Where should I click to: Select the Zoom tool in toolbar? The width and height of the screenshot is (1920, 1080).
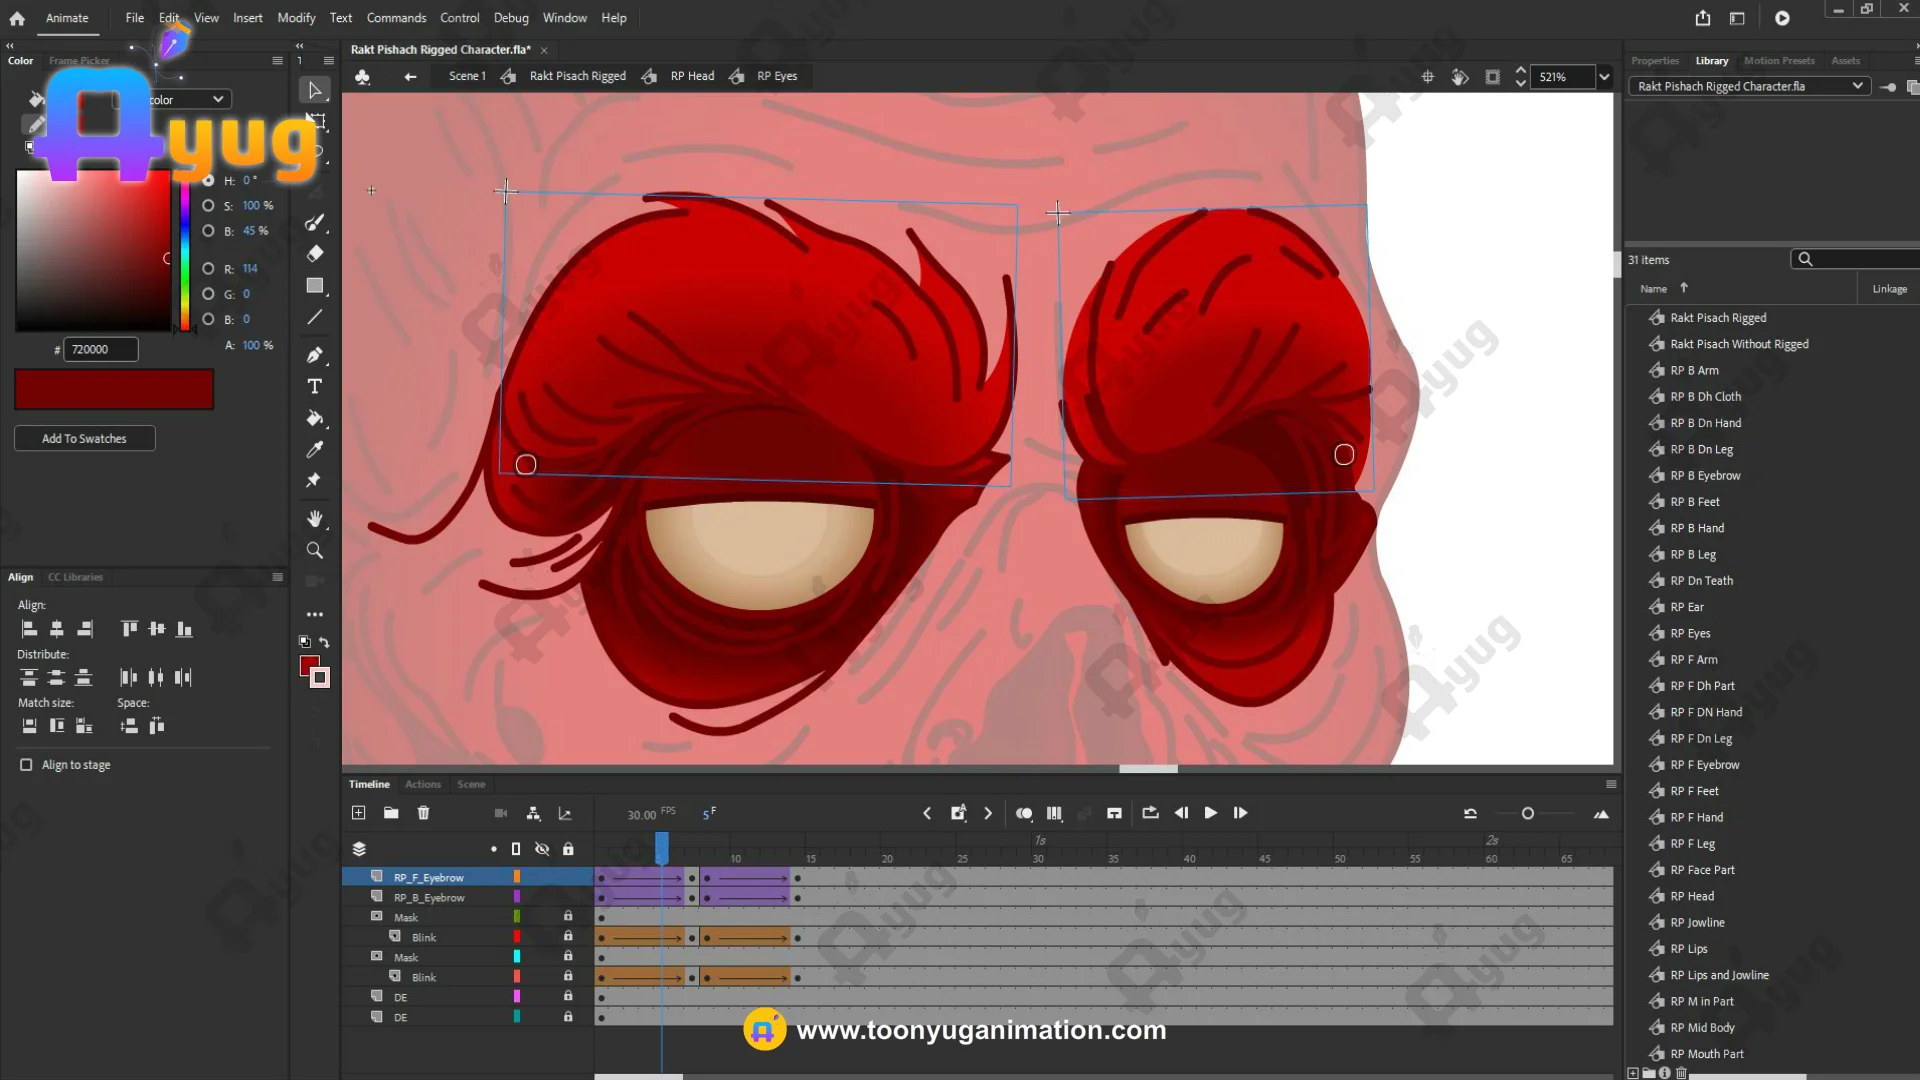point(315,551)
